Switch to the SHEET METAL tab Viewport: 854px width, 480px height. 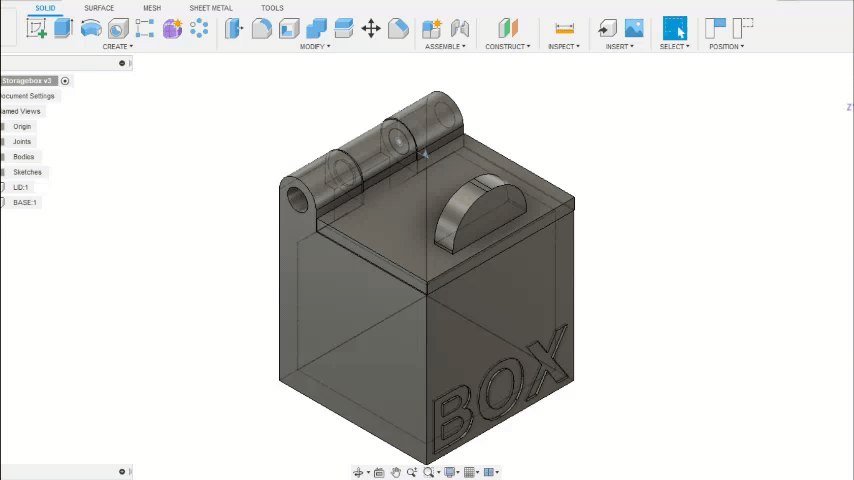click(211, 8)
